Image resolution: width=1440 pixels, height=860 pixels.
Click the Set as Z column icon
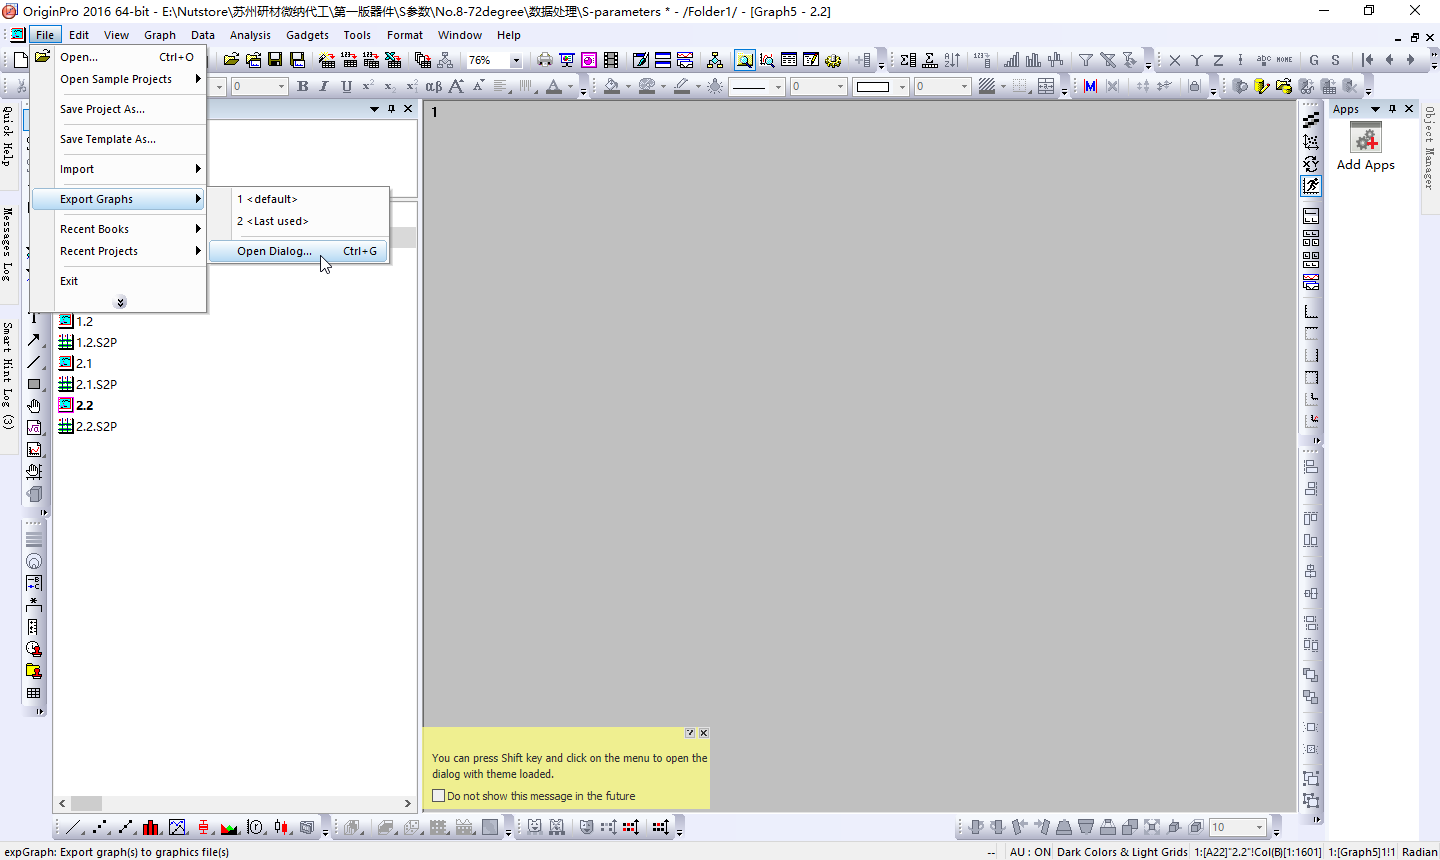pyautogui.click(x=1219, y=60)
